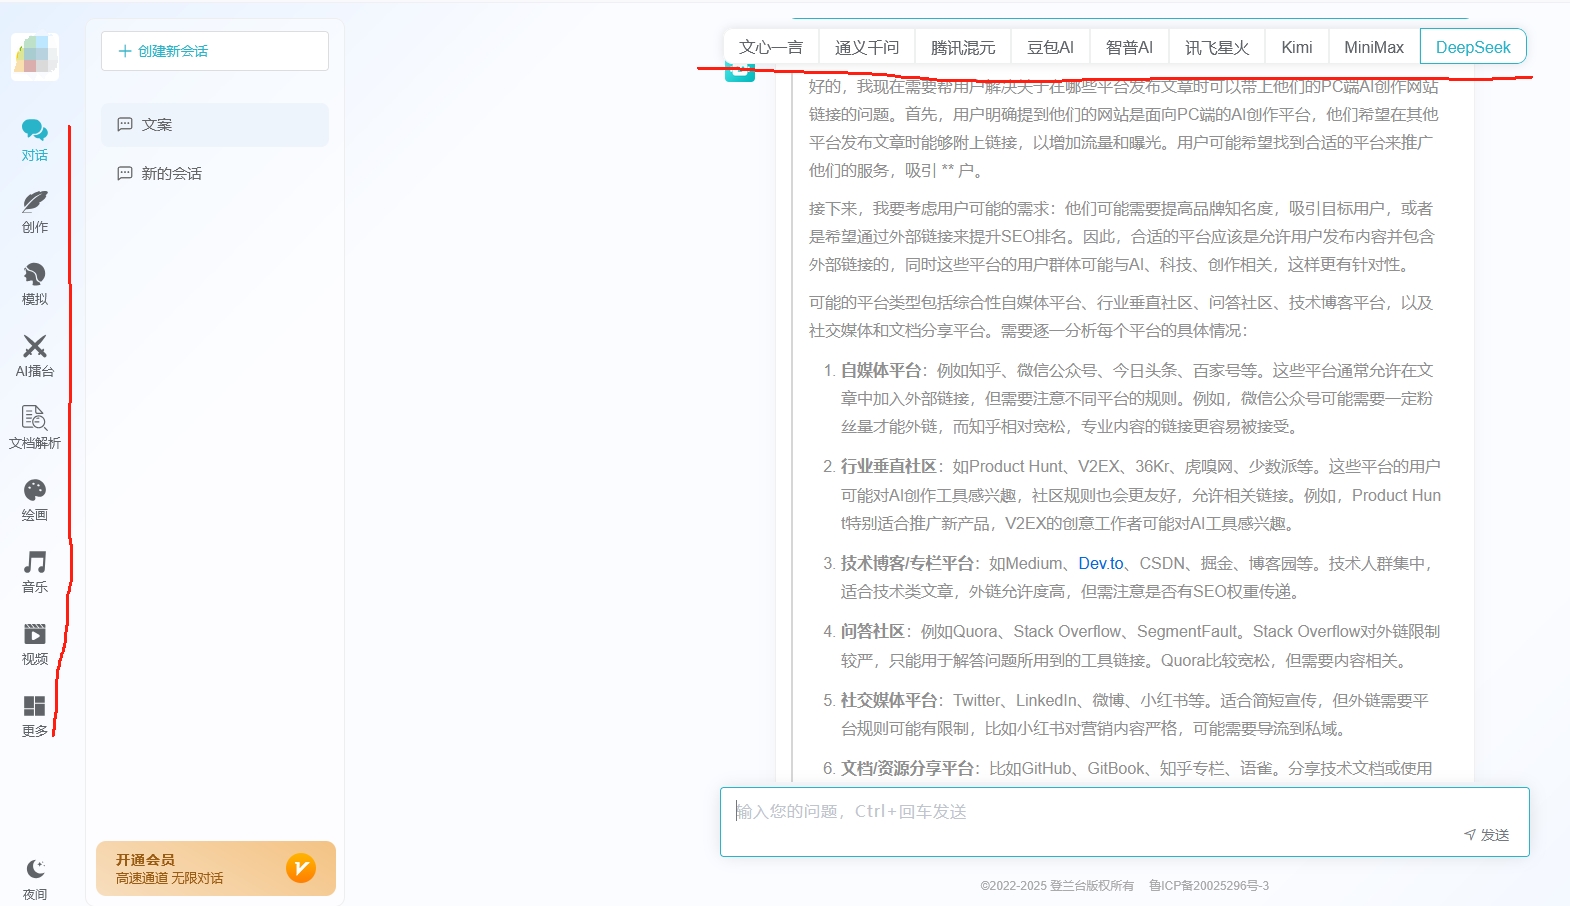Screen dimensions: 1570x906
Task: Click the bold heading 技术博客/专栏平台
Action: click(907, 563)
